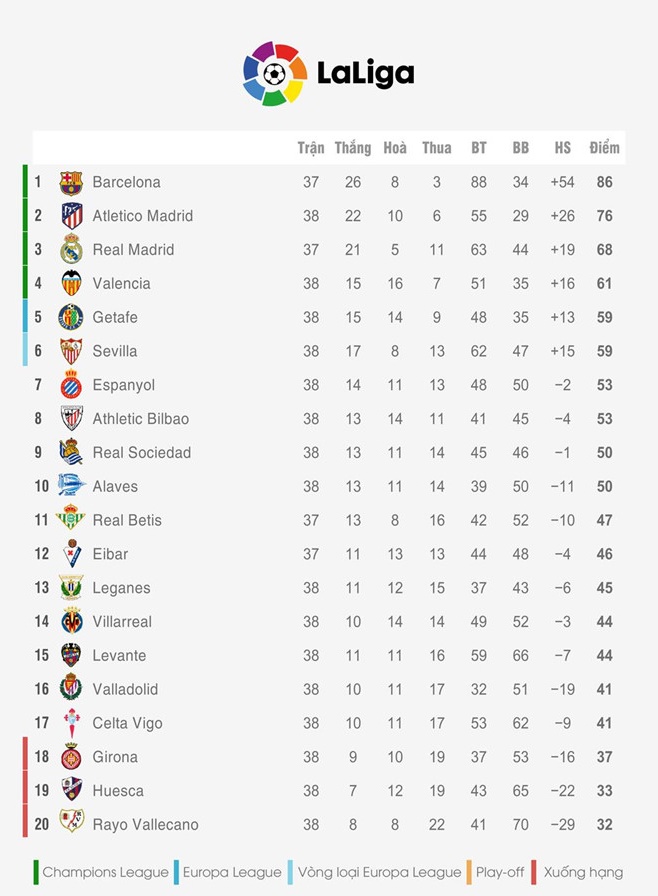Click the Villarreal team name
Screen dimensions: 658x896
pyautogui.click(x=122, y=622)
